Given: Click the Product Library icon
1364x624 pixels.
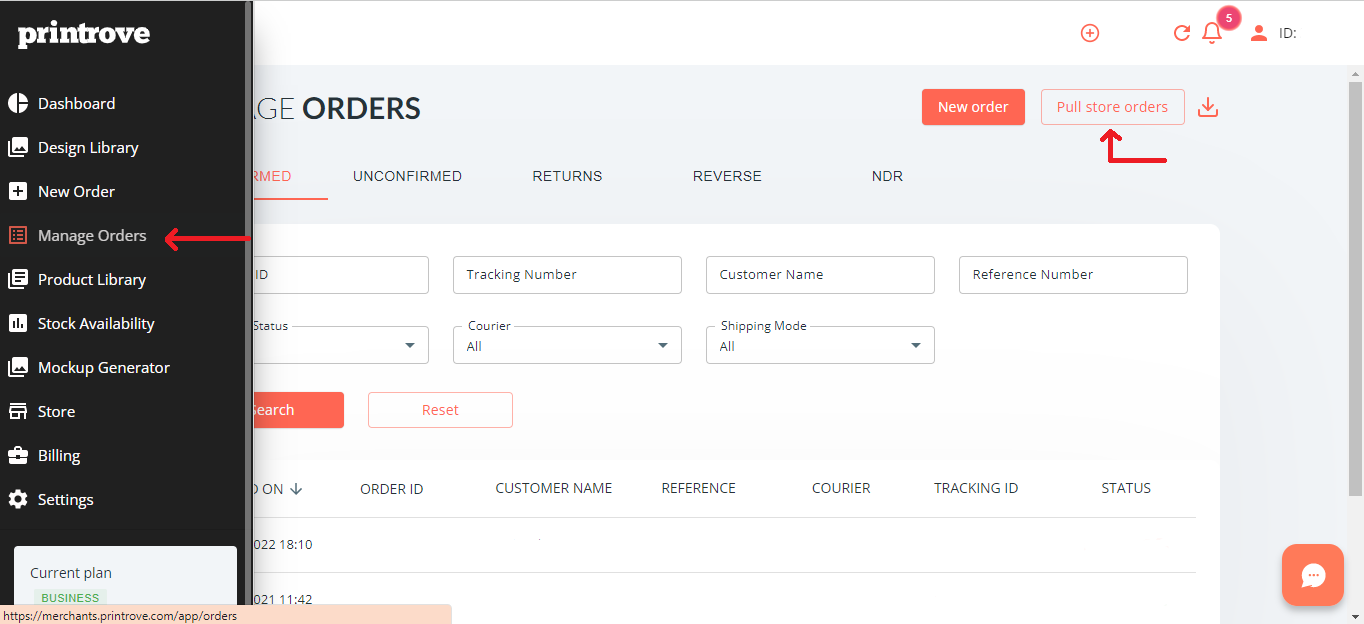Looking at the screenshot, I should 18,279.
